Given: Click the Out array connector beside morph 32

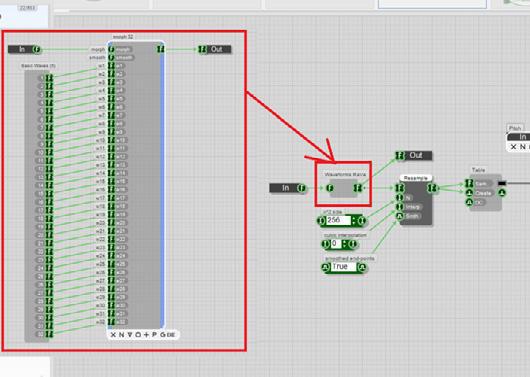Looking at the screenshot, I should pos(202,49).
